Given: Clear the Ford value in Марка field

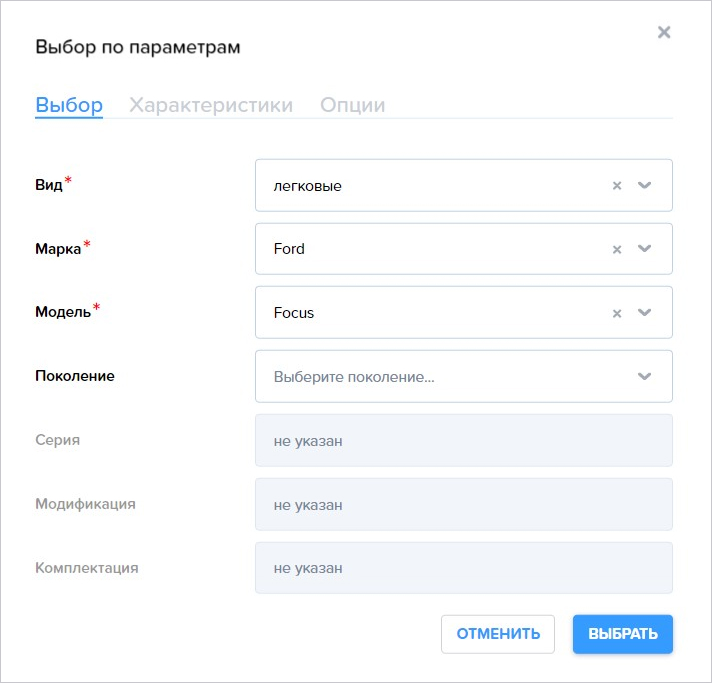Looking at the screenshot, I should point(617,249).
